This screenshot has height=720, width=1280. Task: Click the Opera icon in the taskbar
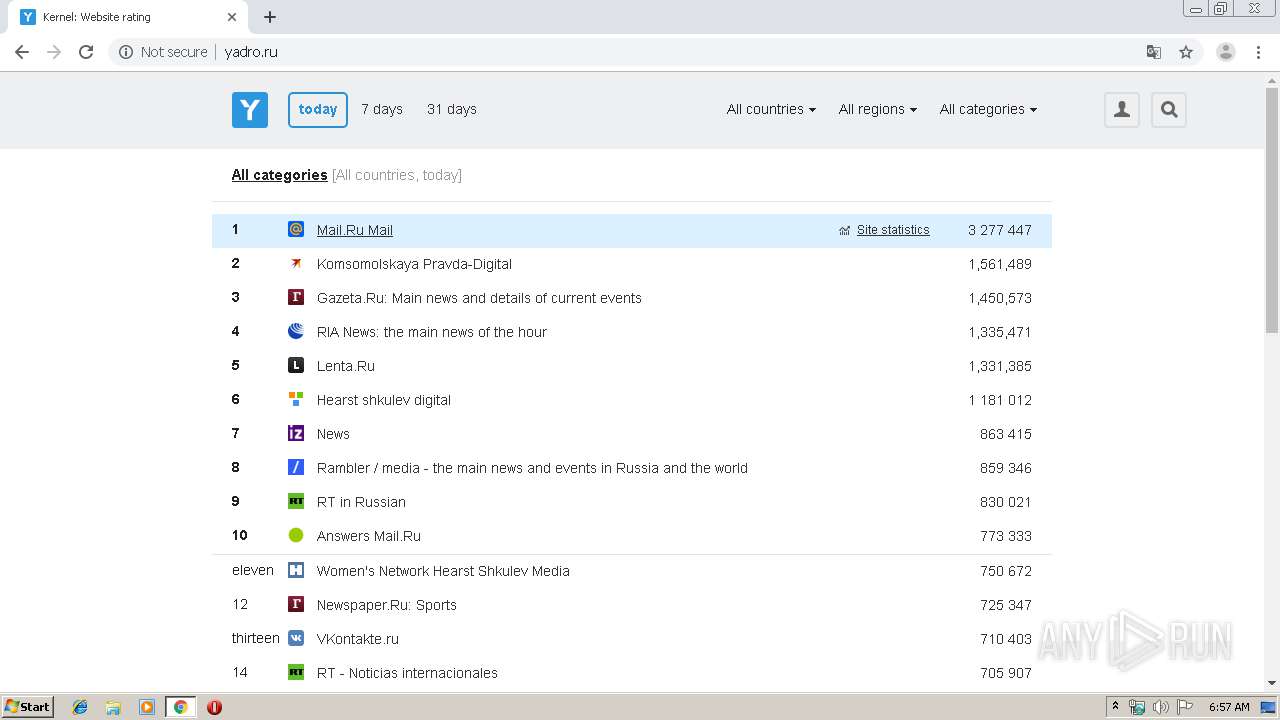click(214, 707)
